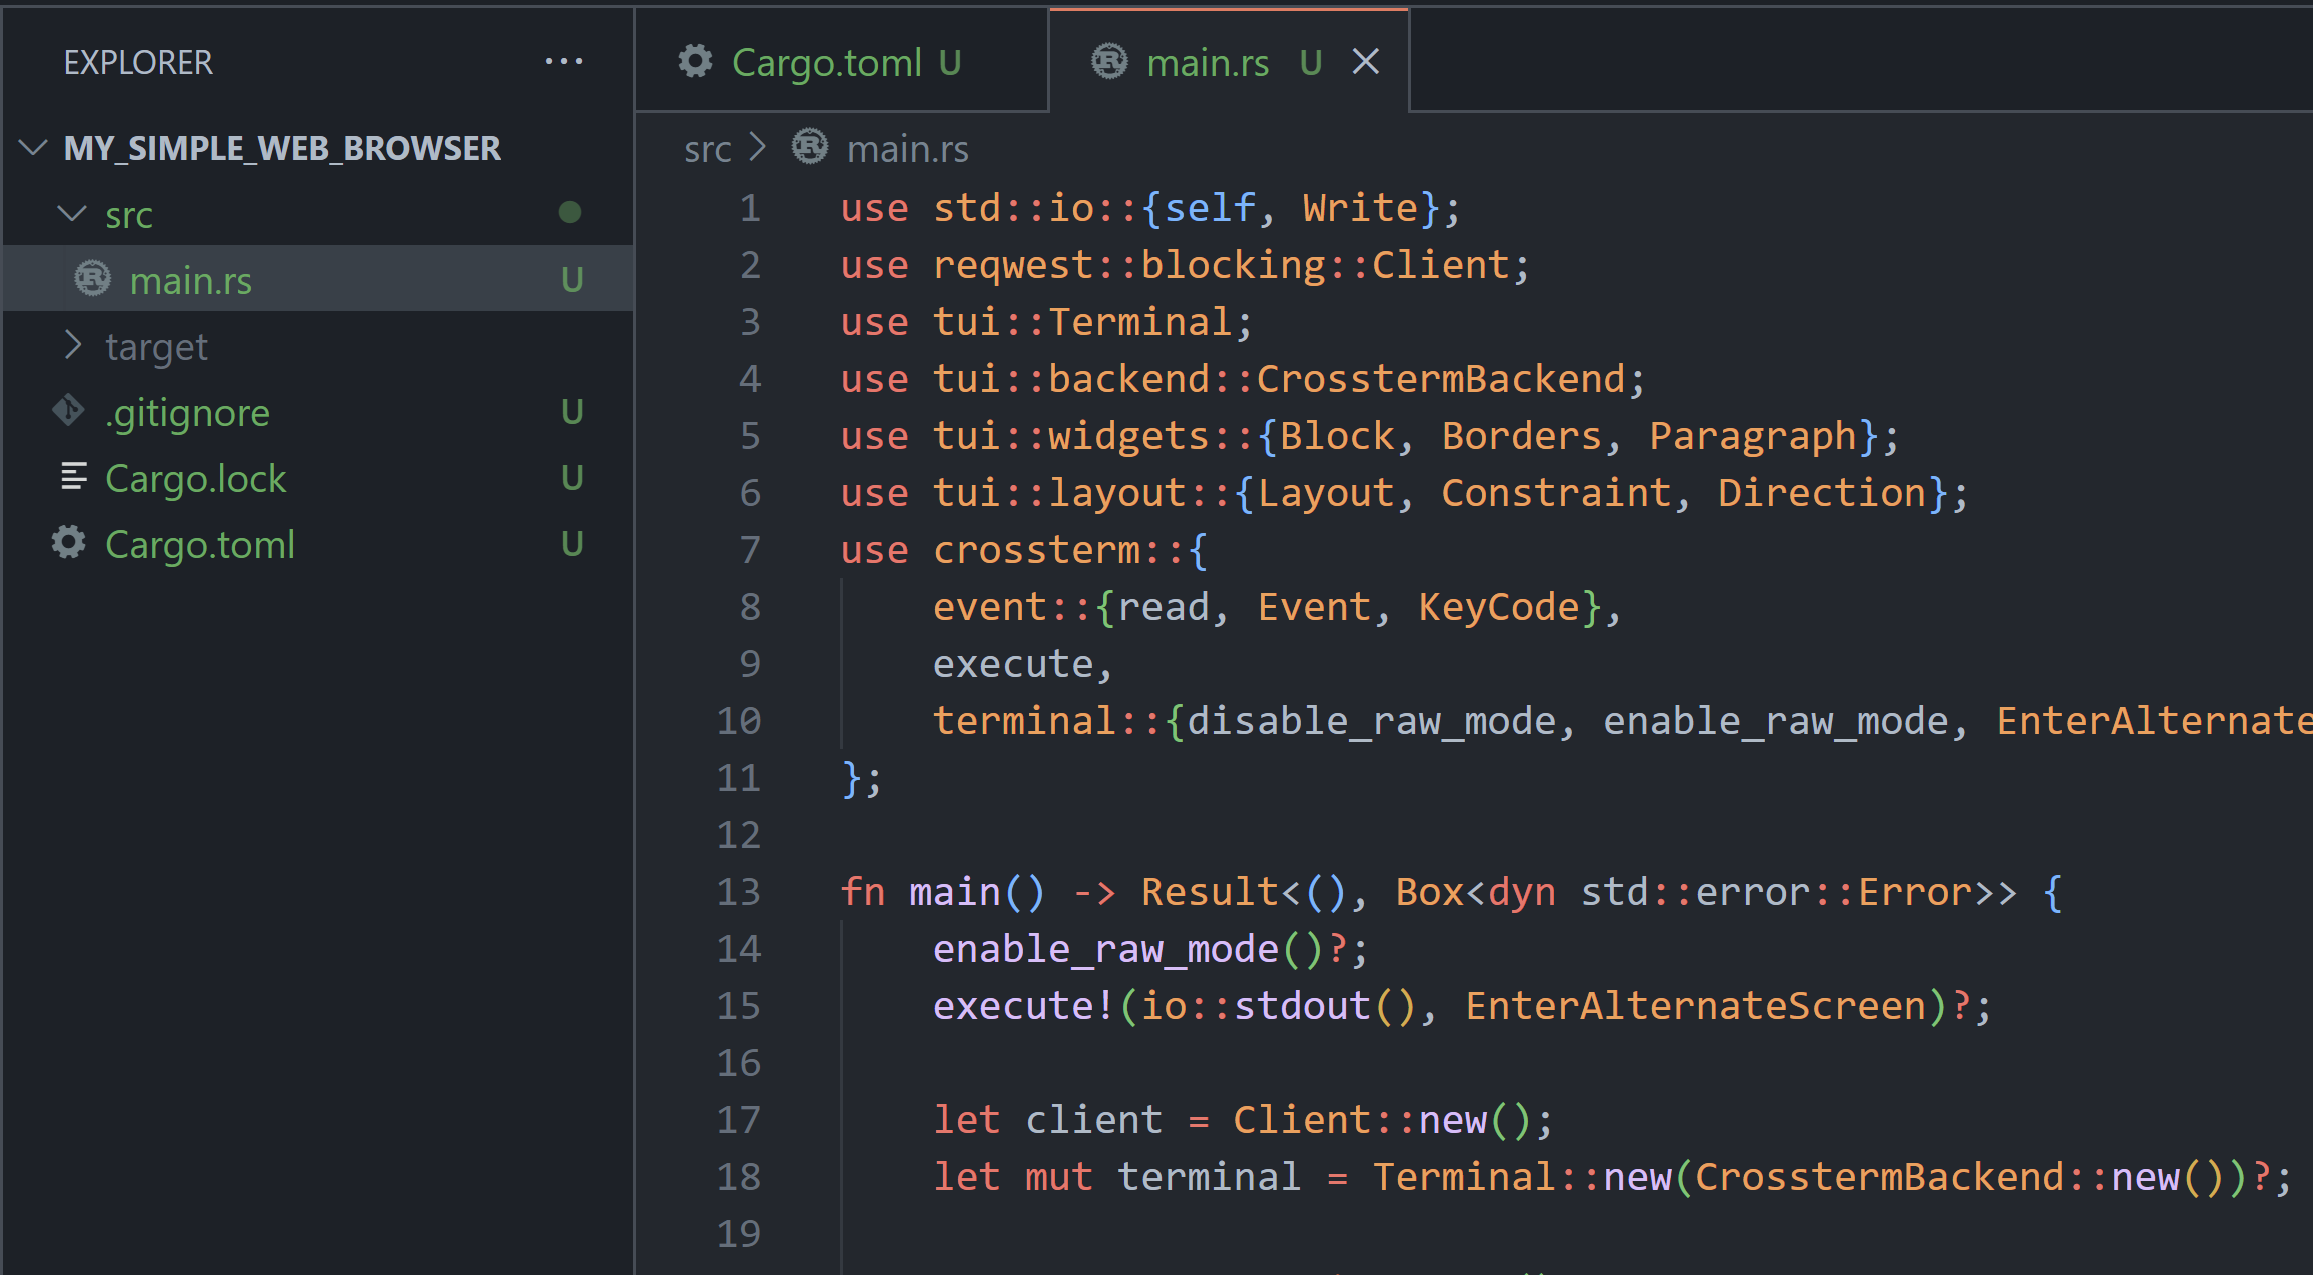Screen dimensions: 2313x1275
Task: Click line number 13 in gutter
Action: tap(739, 892)
